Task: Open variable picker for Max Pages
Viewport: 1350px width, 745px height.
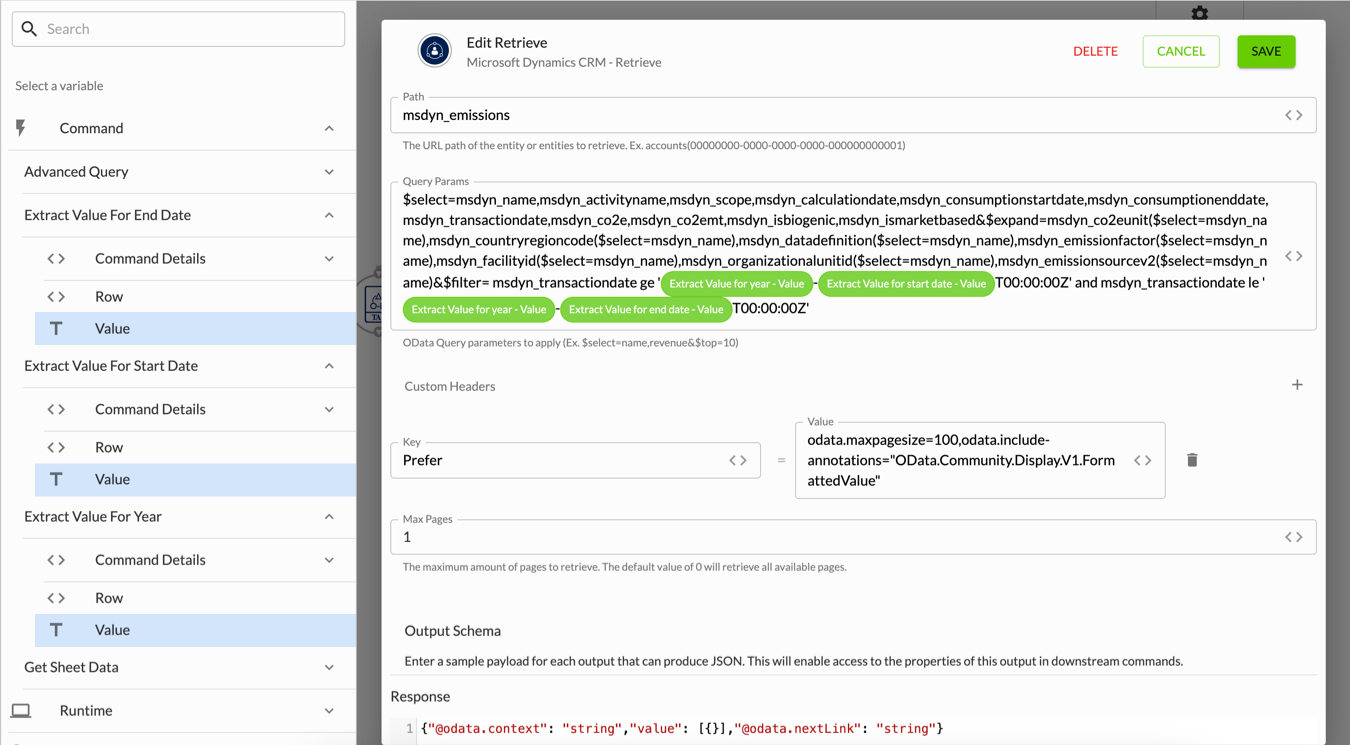Action: pyautogui.click(x=1294, y=537)
